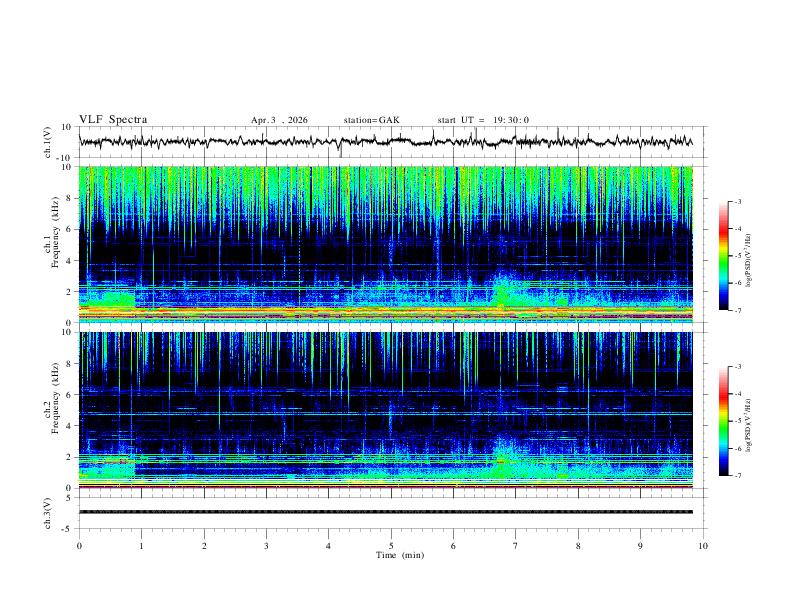Click the time axis tick label "4"
This screenshot has width=792, height=612.
[328, 546]
